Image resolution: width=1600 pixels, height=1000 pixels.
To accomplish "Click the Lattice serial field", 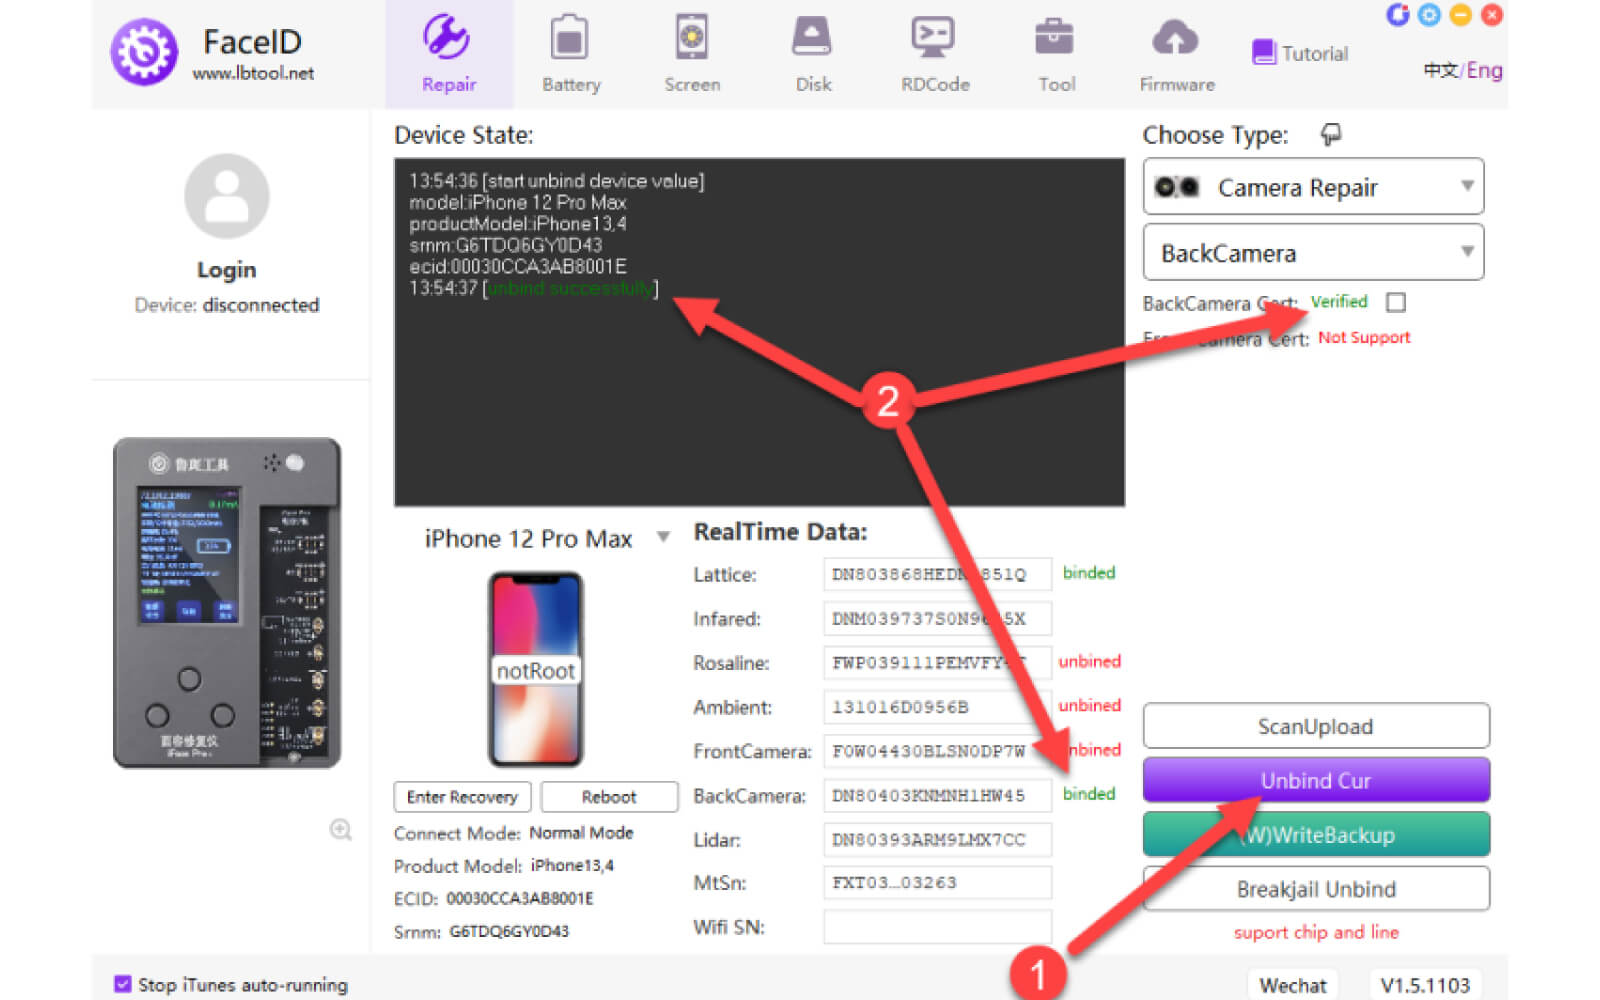I will pos(938,574).
